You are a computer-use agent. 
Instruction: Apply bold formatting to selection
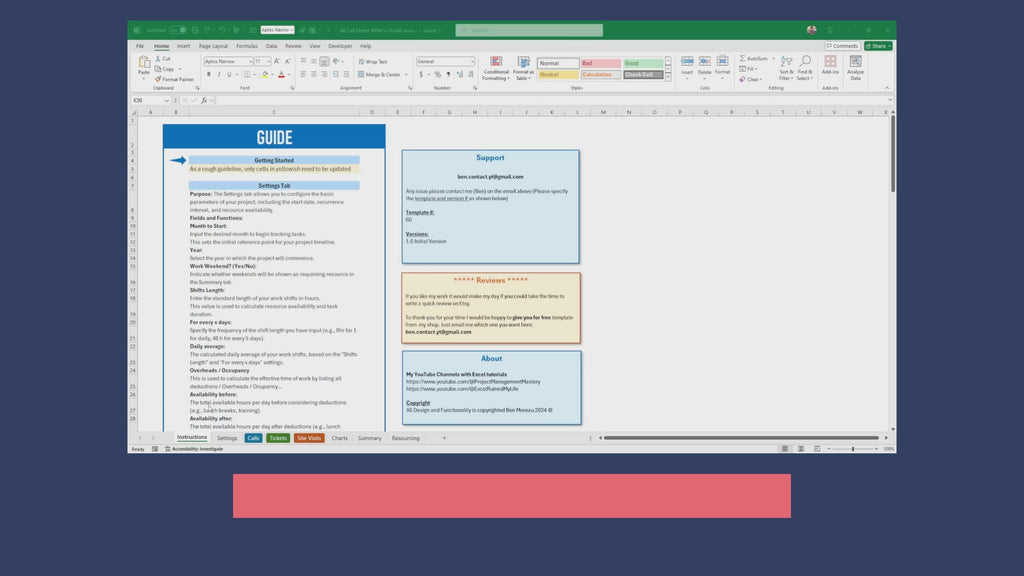click(208, 74)
